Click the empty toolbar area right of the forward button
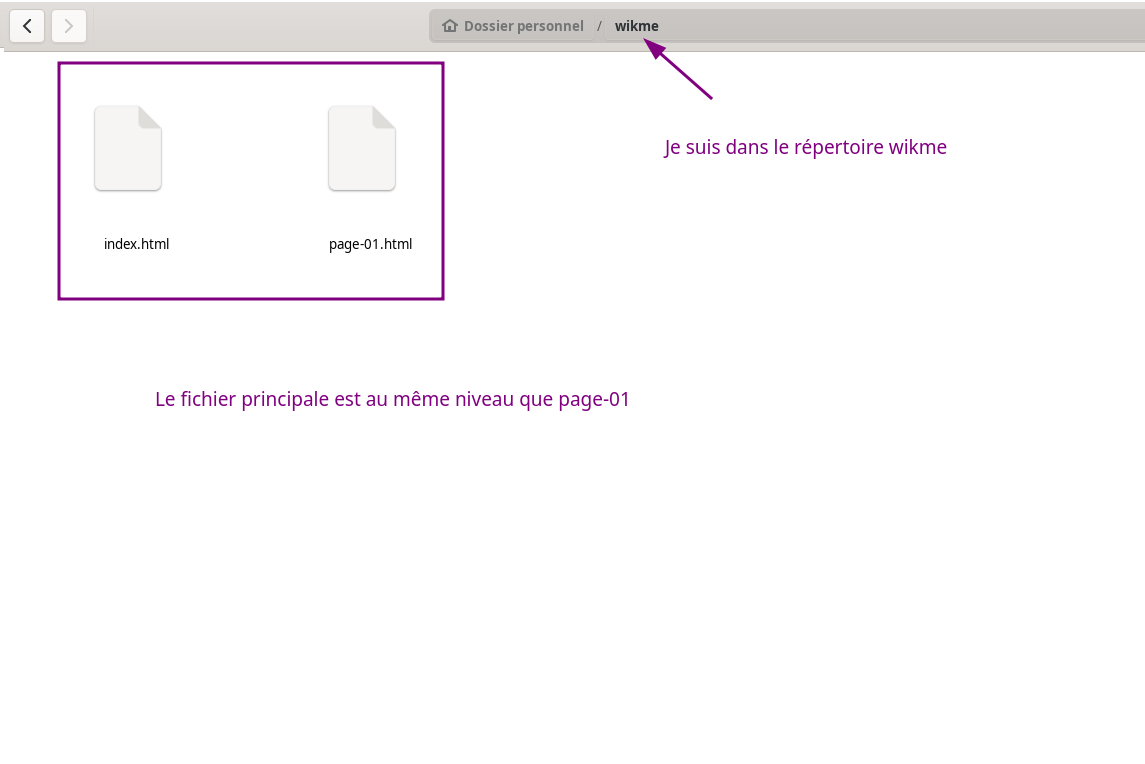 tap(250, 26)
